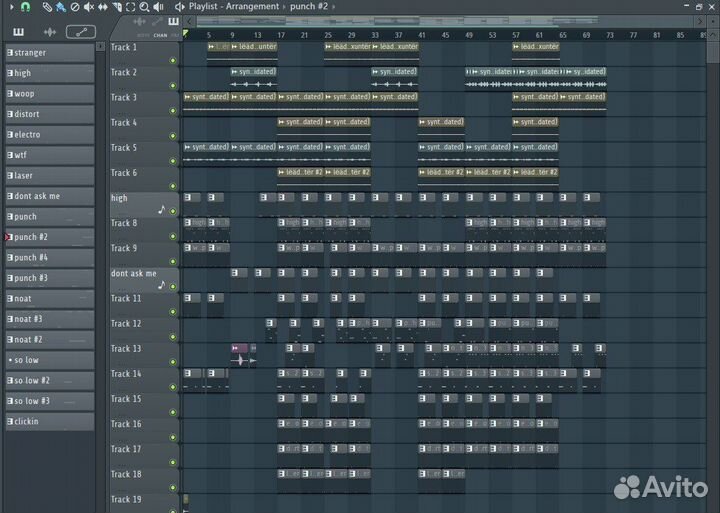Toggle mute LED on Track 13

[x=173, y=362]
